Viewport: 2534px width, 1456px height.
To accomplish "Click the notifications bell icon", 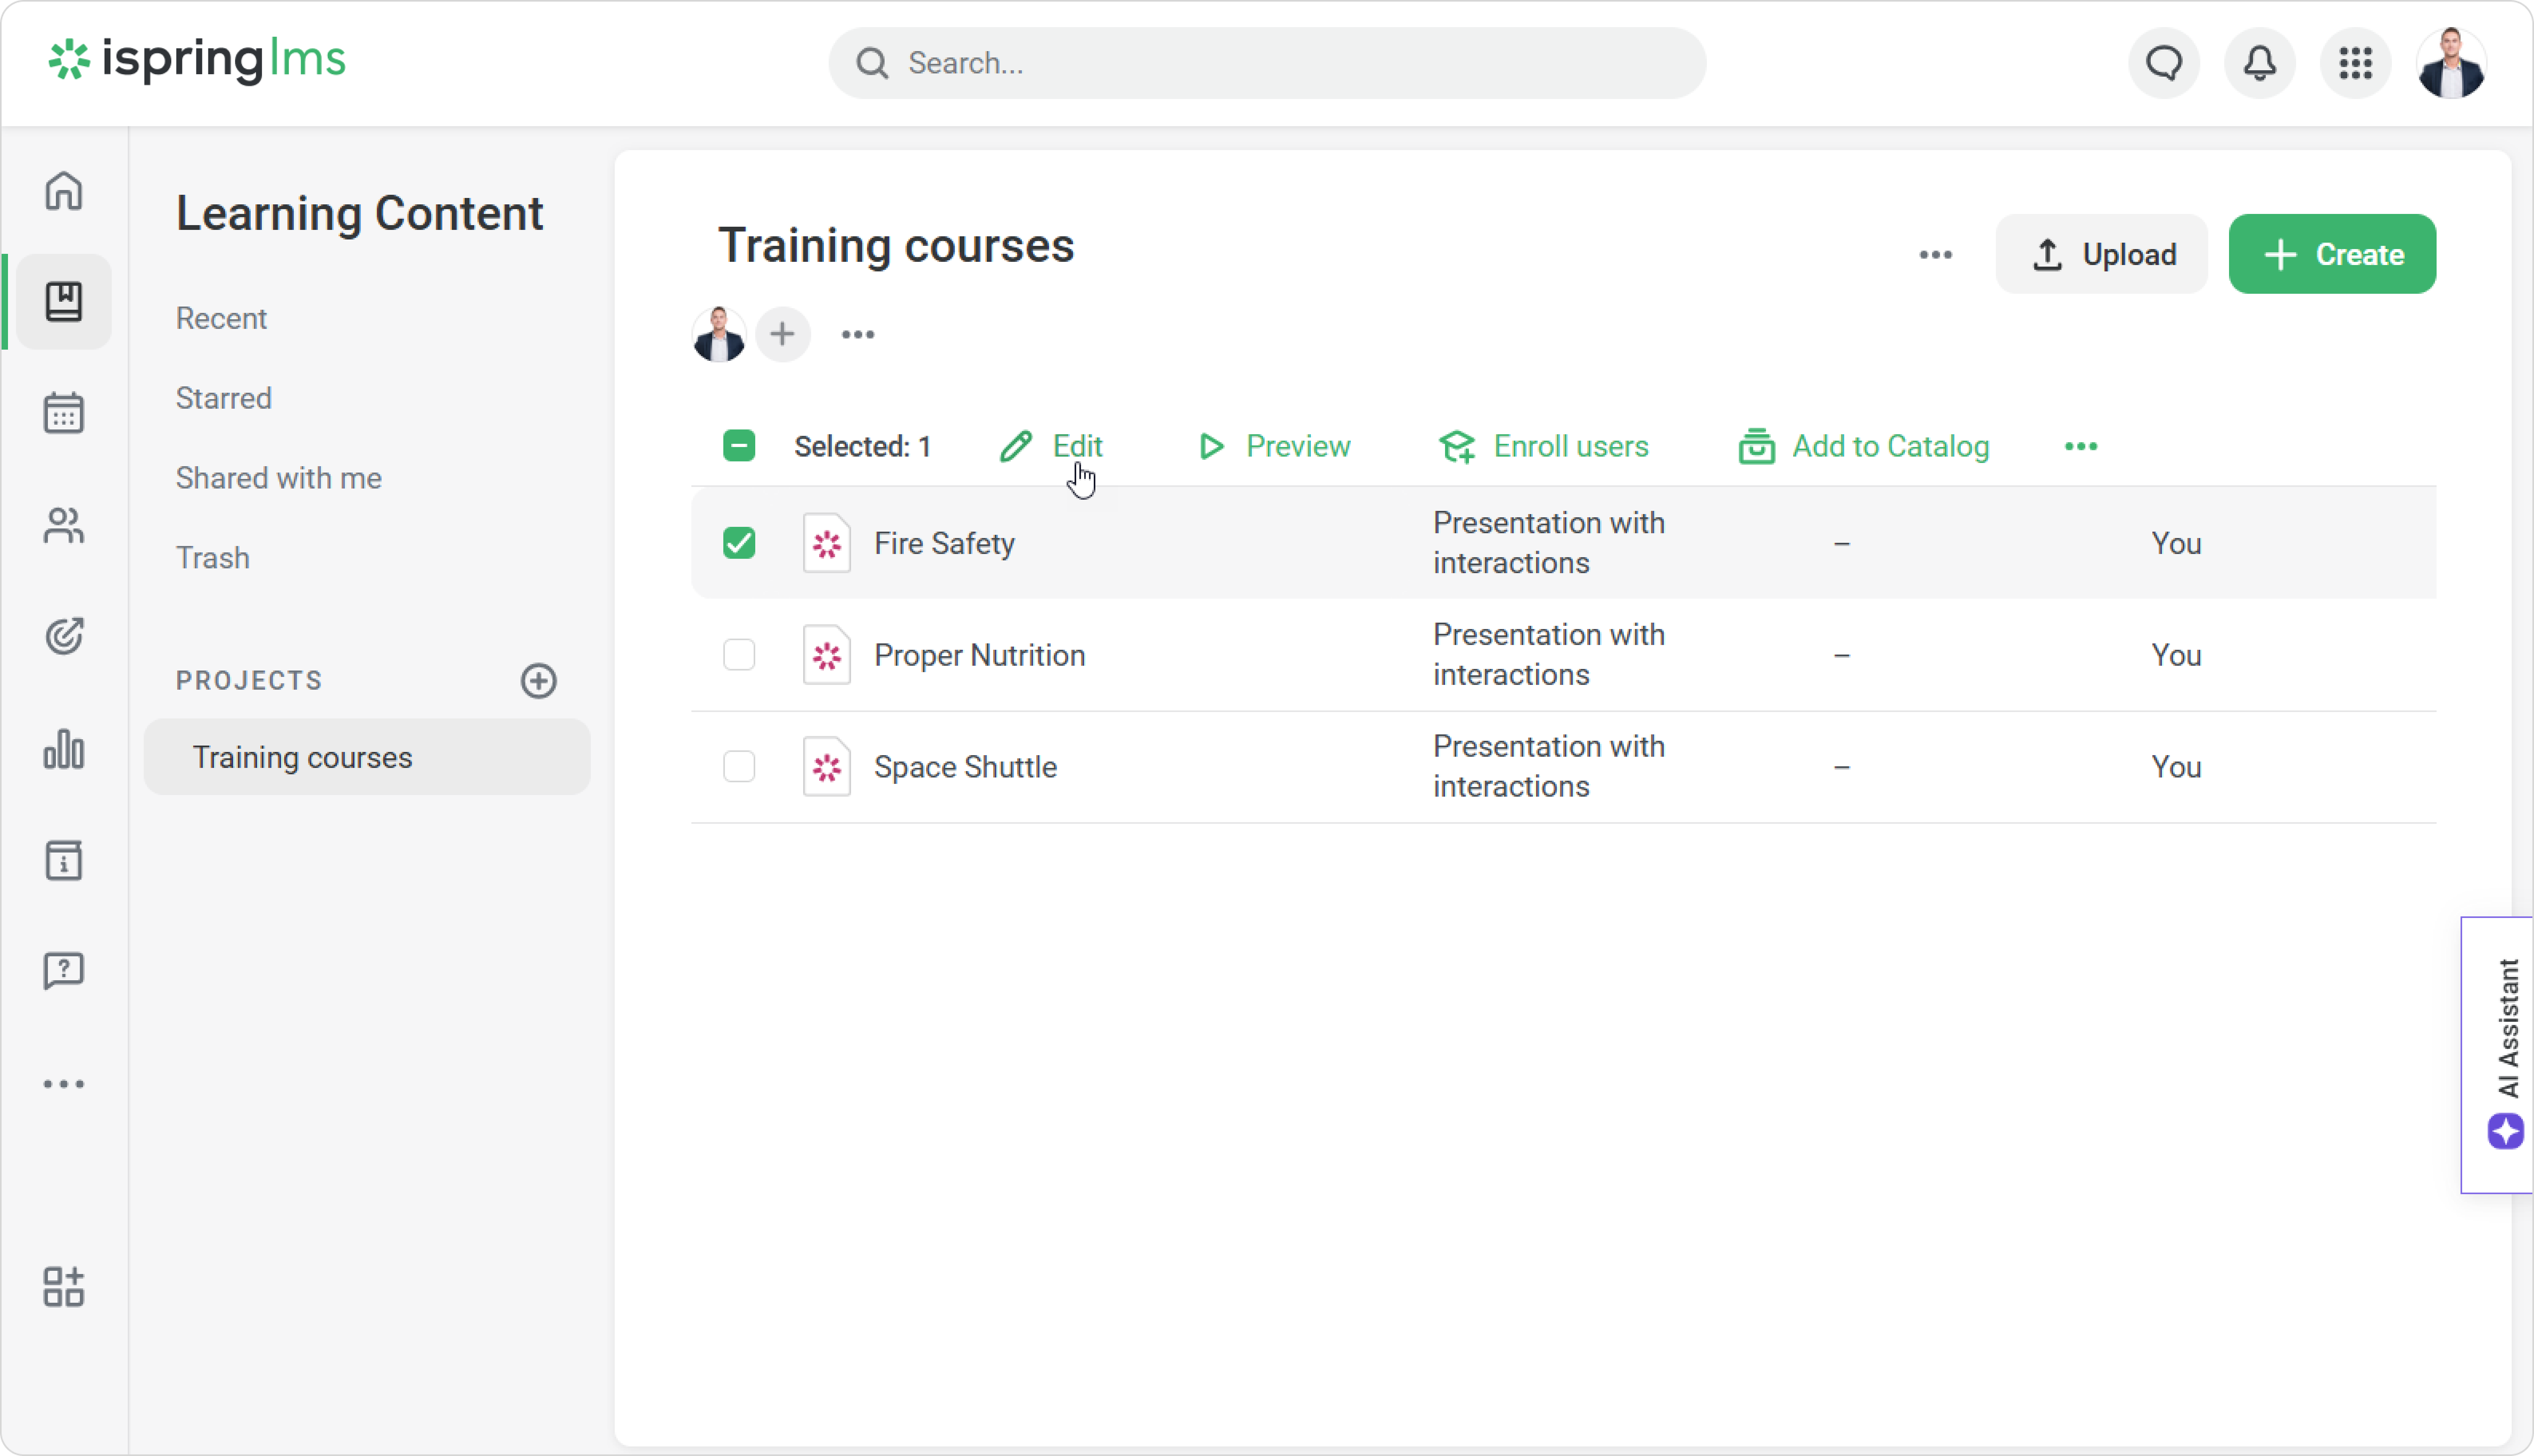I will [x=2259, y=63].
